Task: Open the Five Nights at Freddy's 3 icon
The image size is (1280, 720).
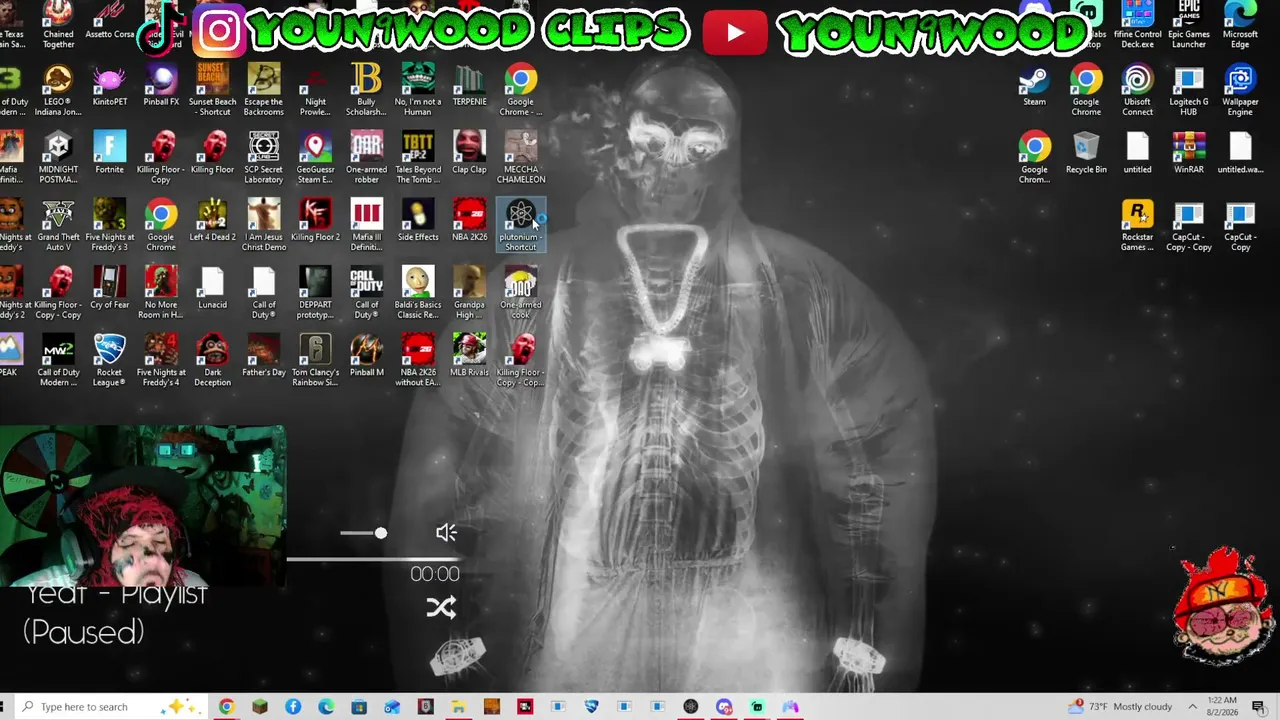Action: [110, 226]
